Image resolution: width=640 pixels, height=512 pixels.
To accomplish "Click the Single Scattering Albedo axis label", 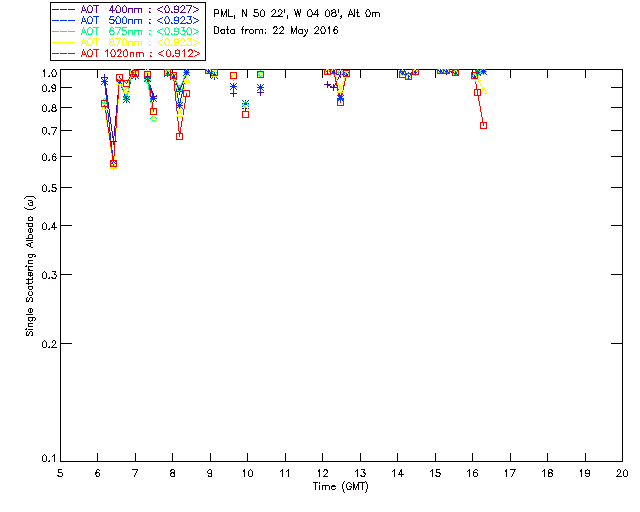I will point(30,266).
